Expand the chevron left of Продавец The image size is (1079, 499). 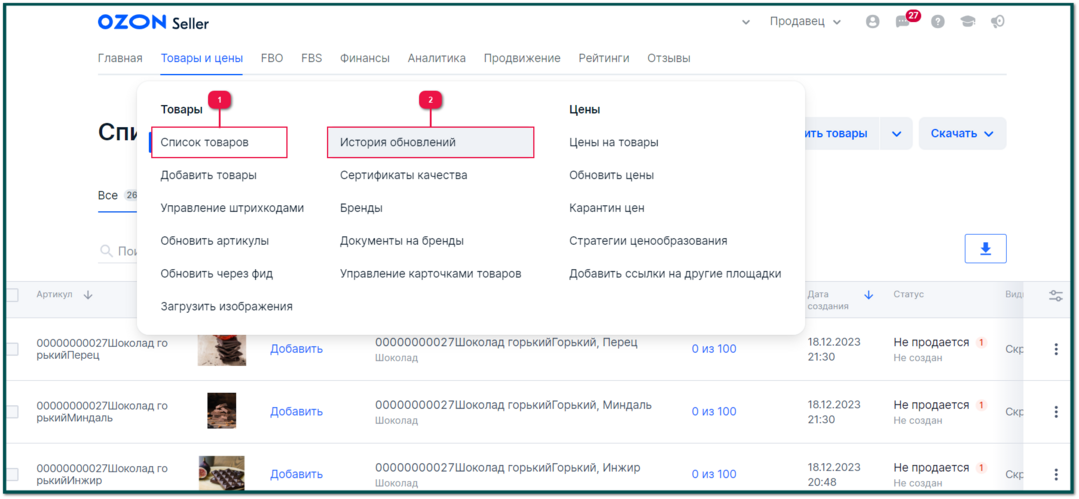tap(745, 23)
